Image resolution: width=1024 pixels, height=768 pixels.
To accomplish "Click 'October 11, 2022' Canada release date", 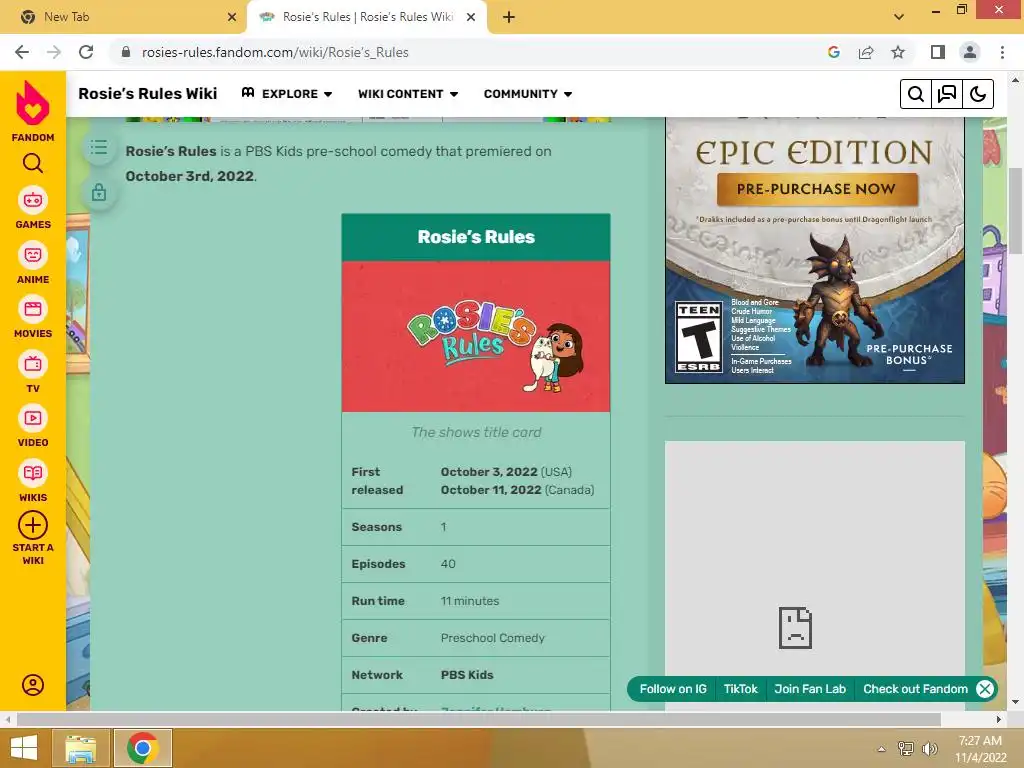I will click(x=490, y=490).
